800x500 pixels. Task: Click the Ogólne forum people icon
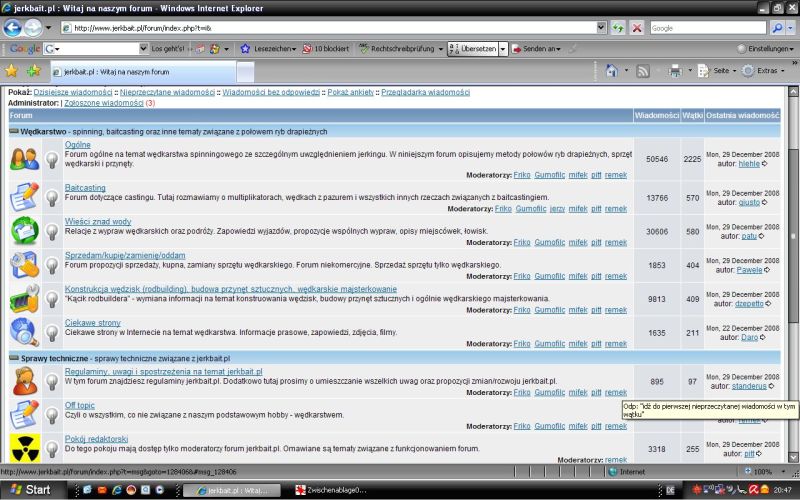(x=24, y=159)
